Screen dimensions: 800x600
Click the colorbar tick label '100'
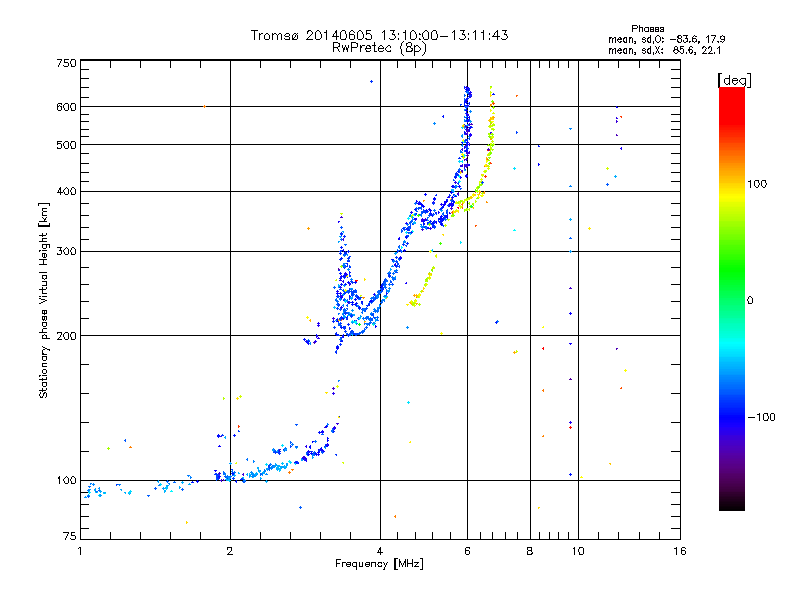click(757, 184)
